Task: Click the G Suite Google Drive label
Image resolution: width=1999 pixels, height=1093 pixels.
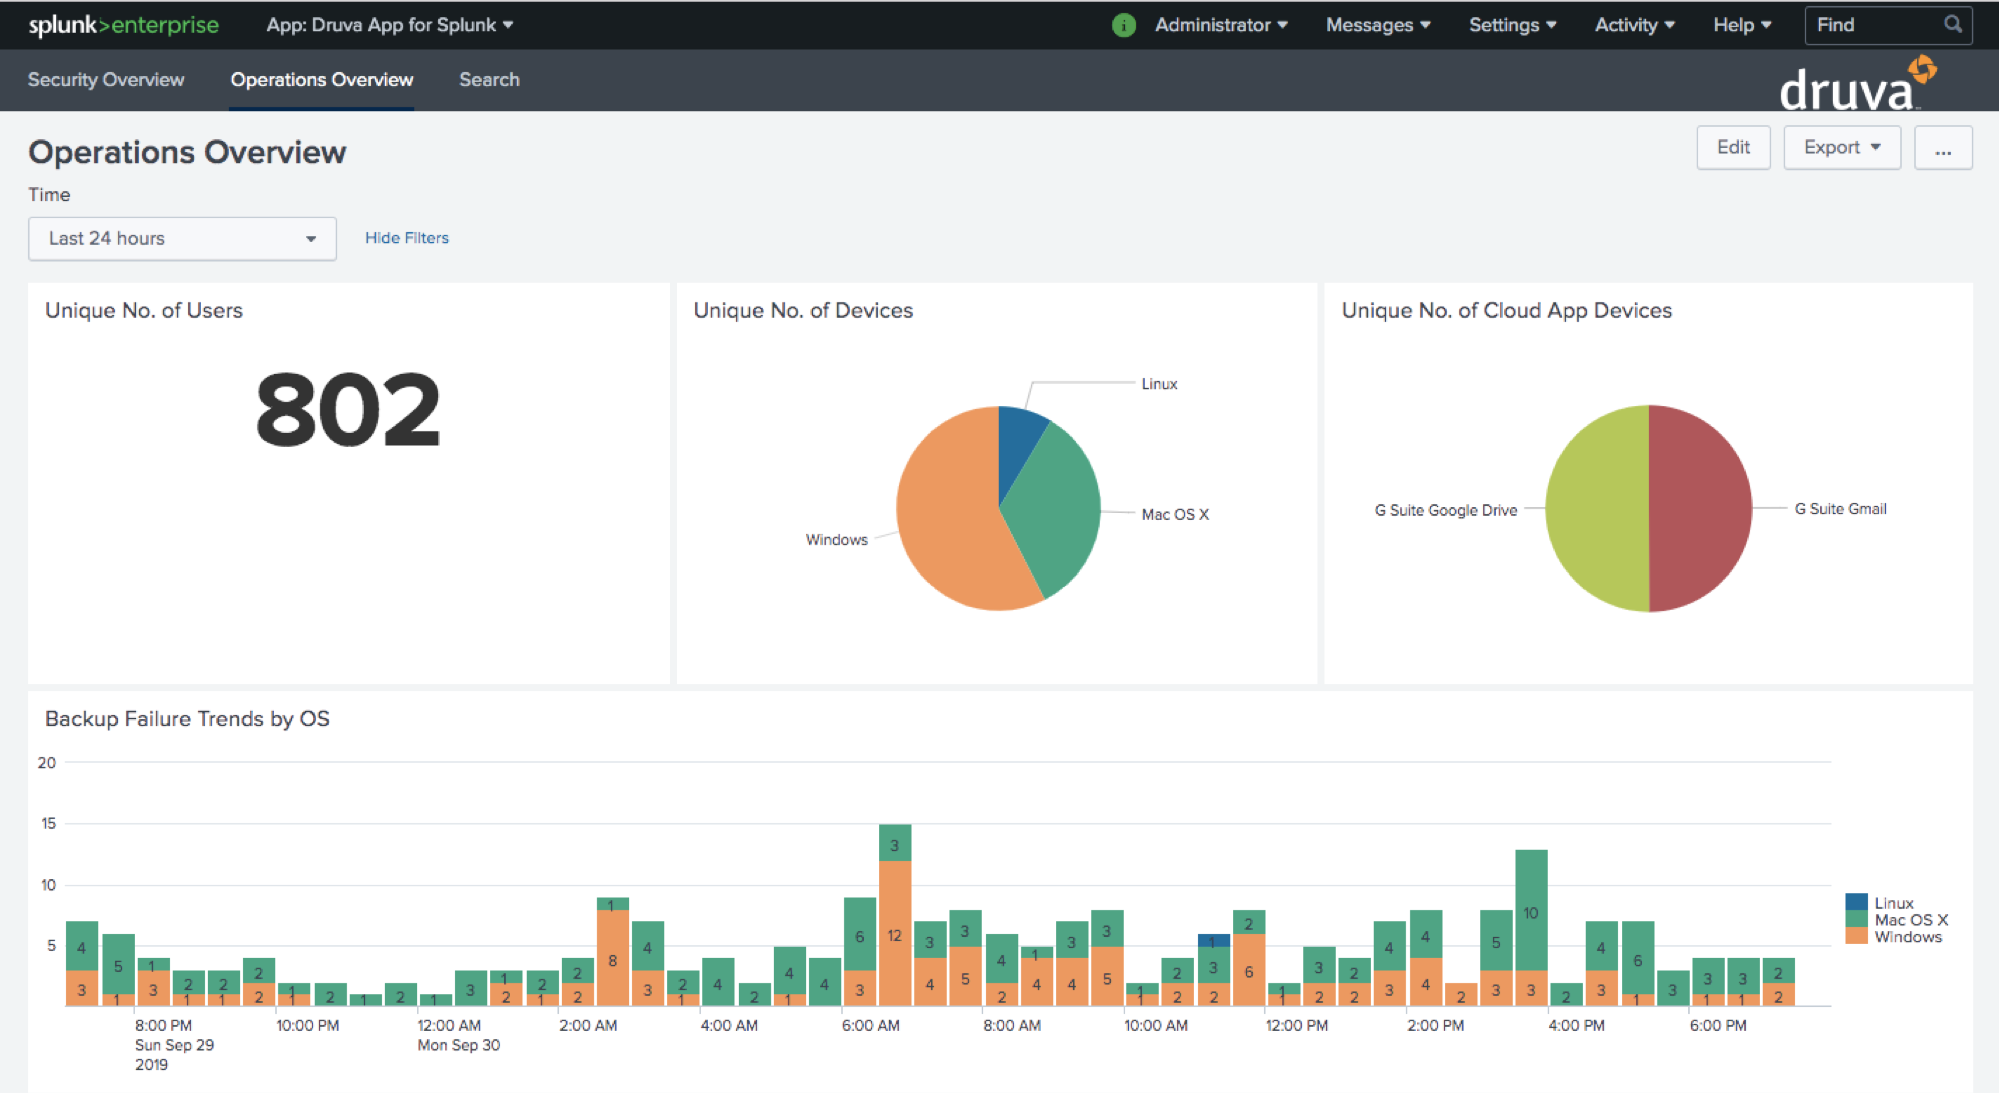Action: [1446, 511]
